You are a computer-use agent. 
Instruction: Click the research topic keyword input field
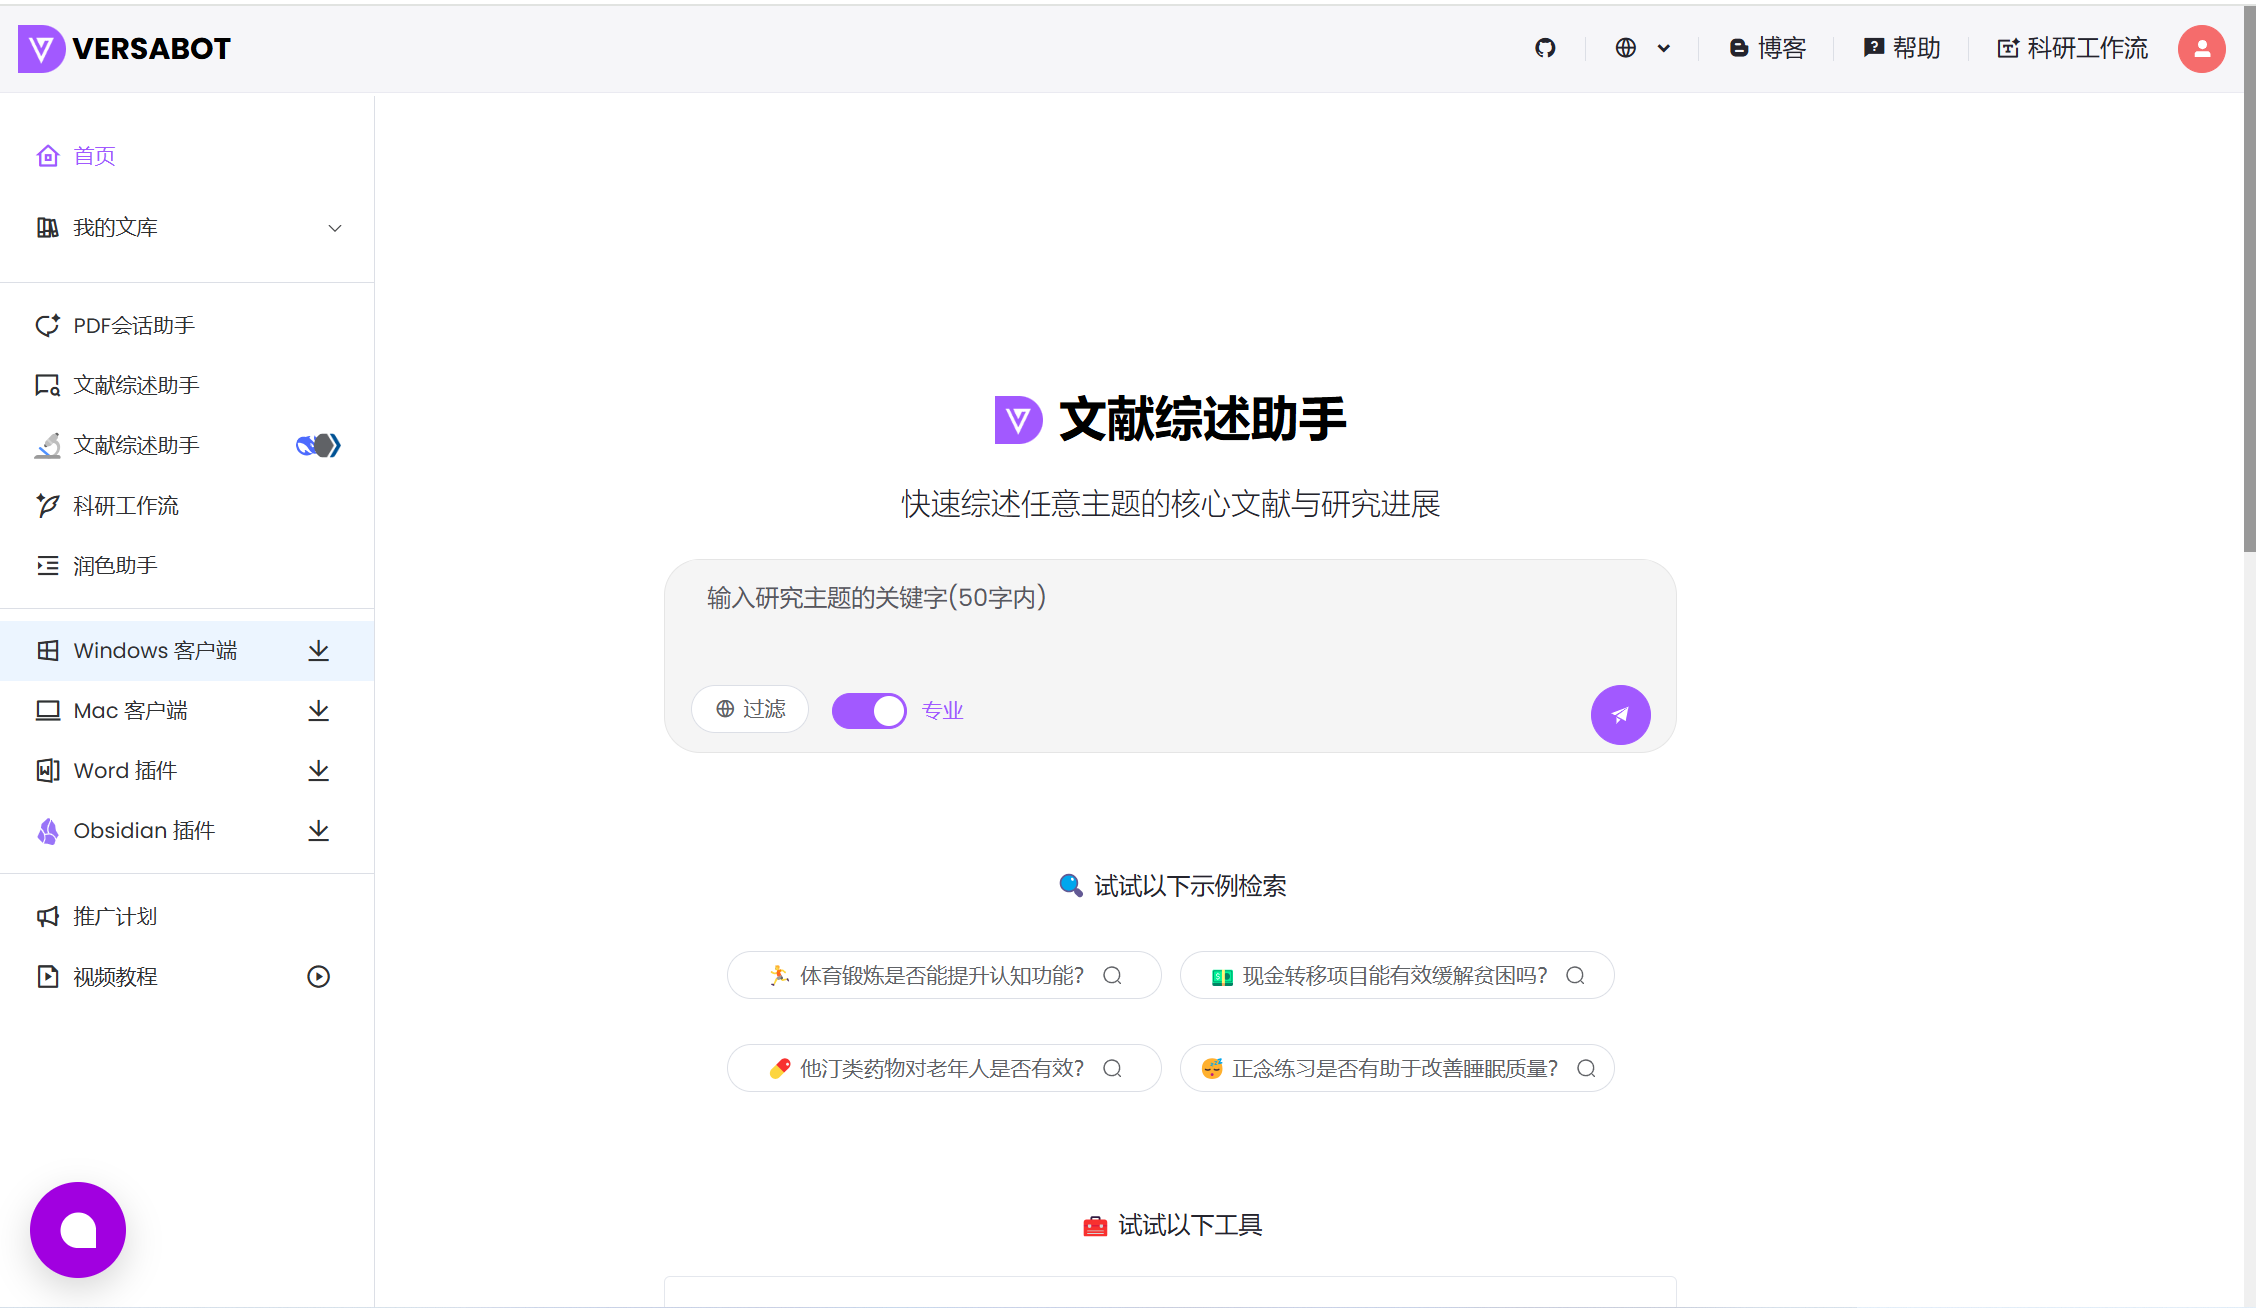point(1170,597)
